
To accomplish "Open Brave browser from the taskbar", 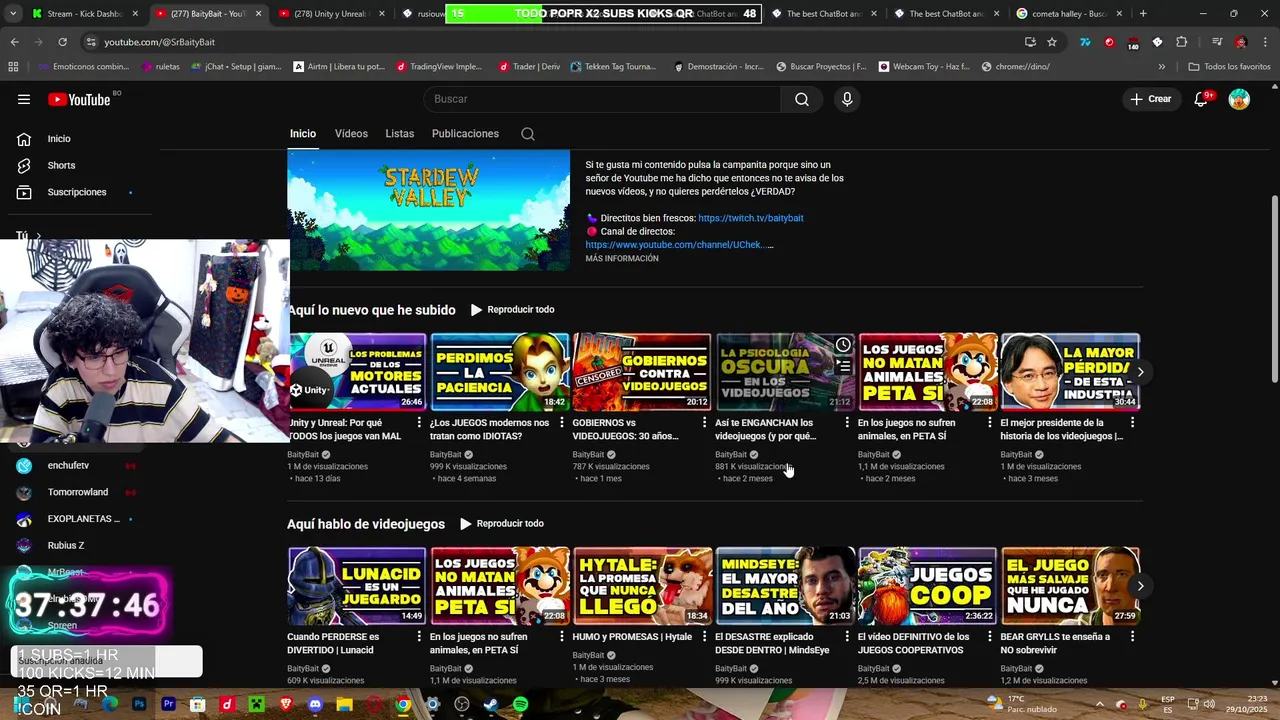I will (287, 704).
